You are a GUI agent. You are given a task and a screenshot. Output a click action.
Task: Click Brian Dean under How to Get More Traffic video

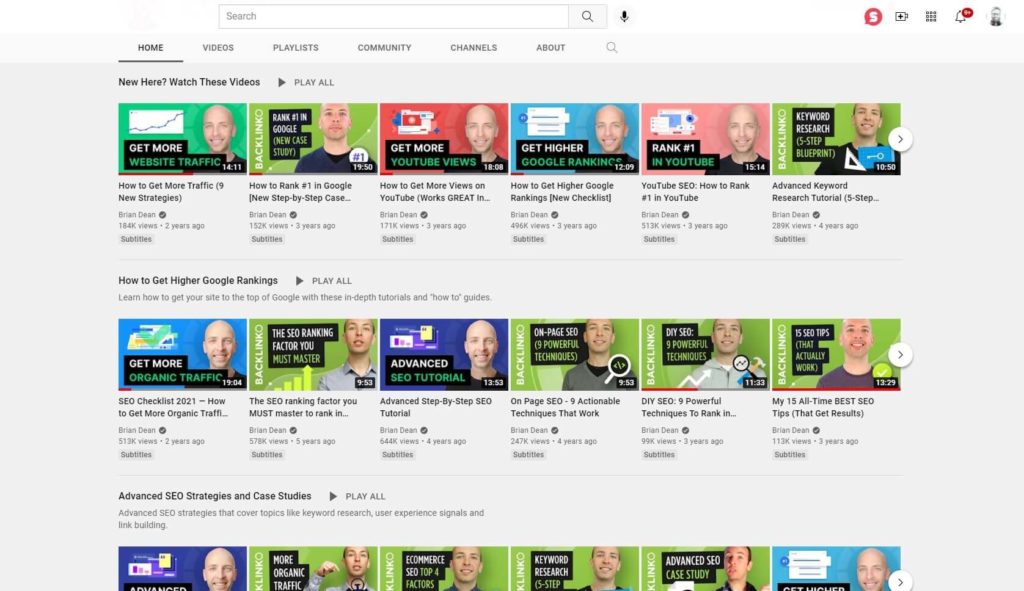[137, 215]
